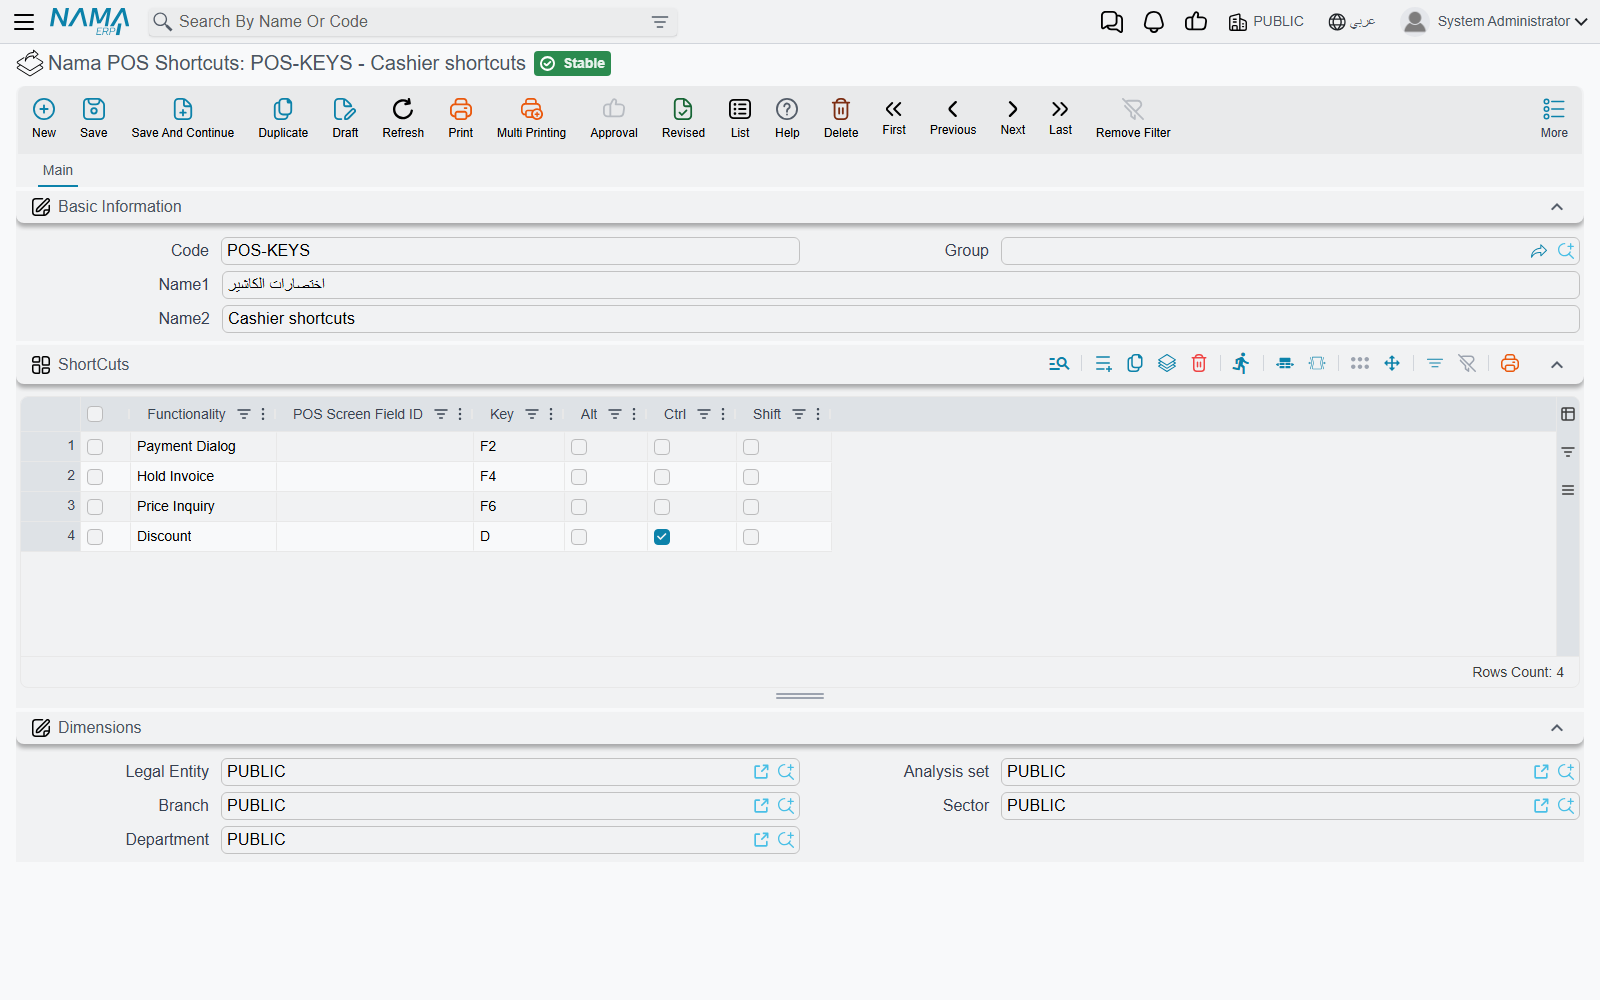The height and width of the screenshot is (1000, 1600).
Task: Create a new record with New
Action: click(44, 118)
